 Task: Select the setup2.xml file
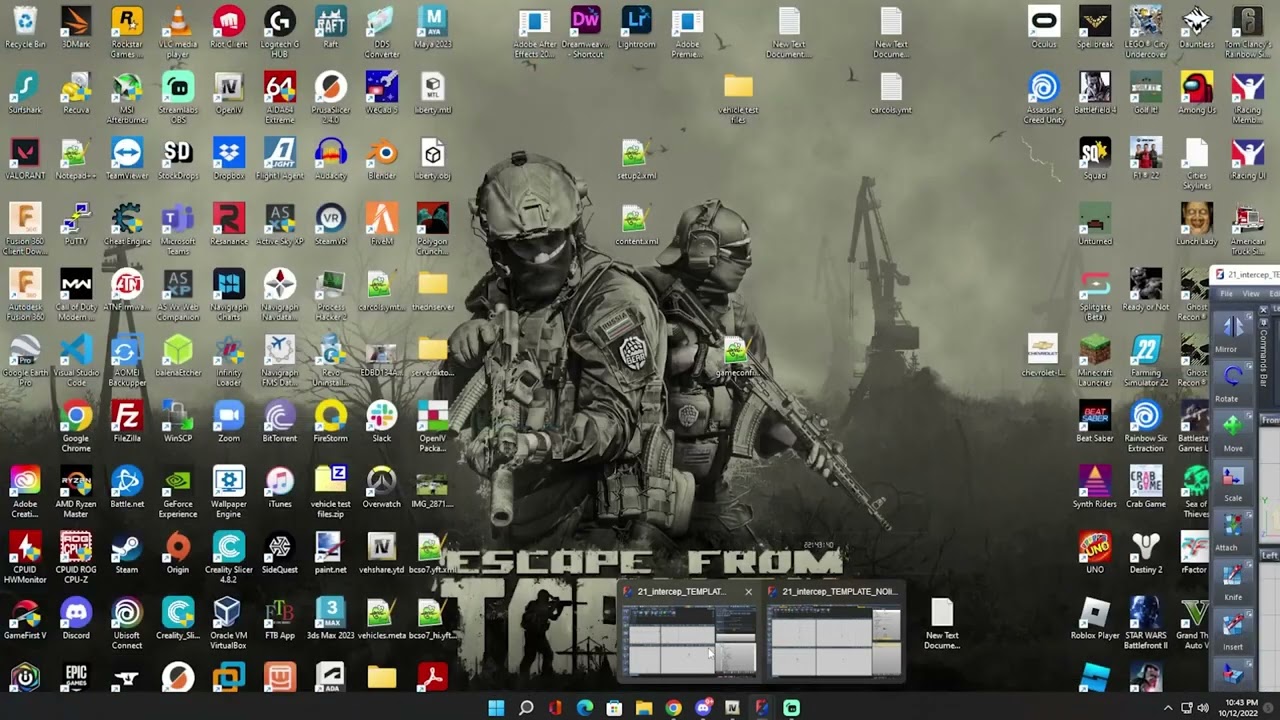tap(636, 159)
